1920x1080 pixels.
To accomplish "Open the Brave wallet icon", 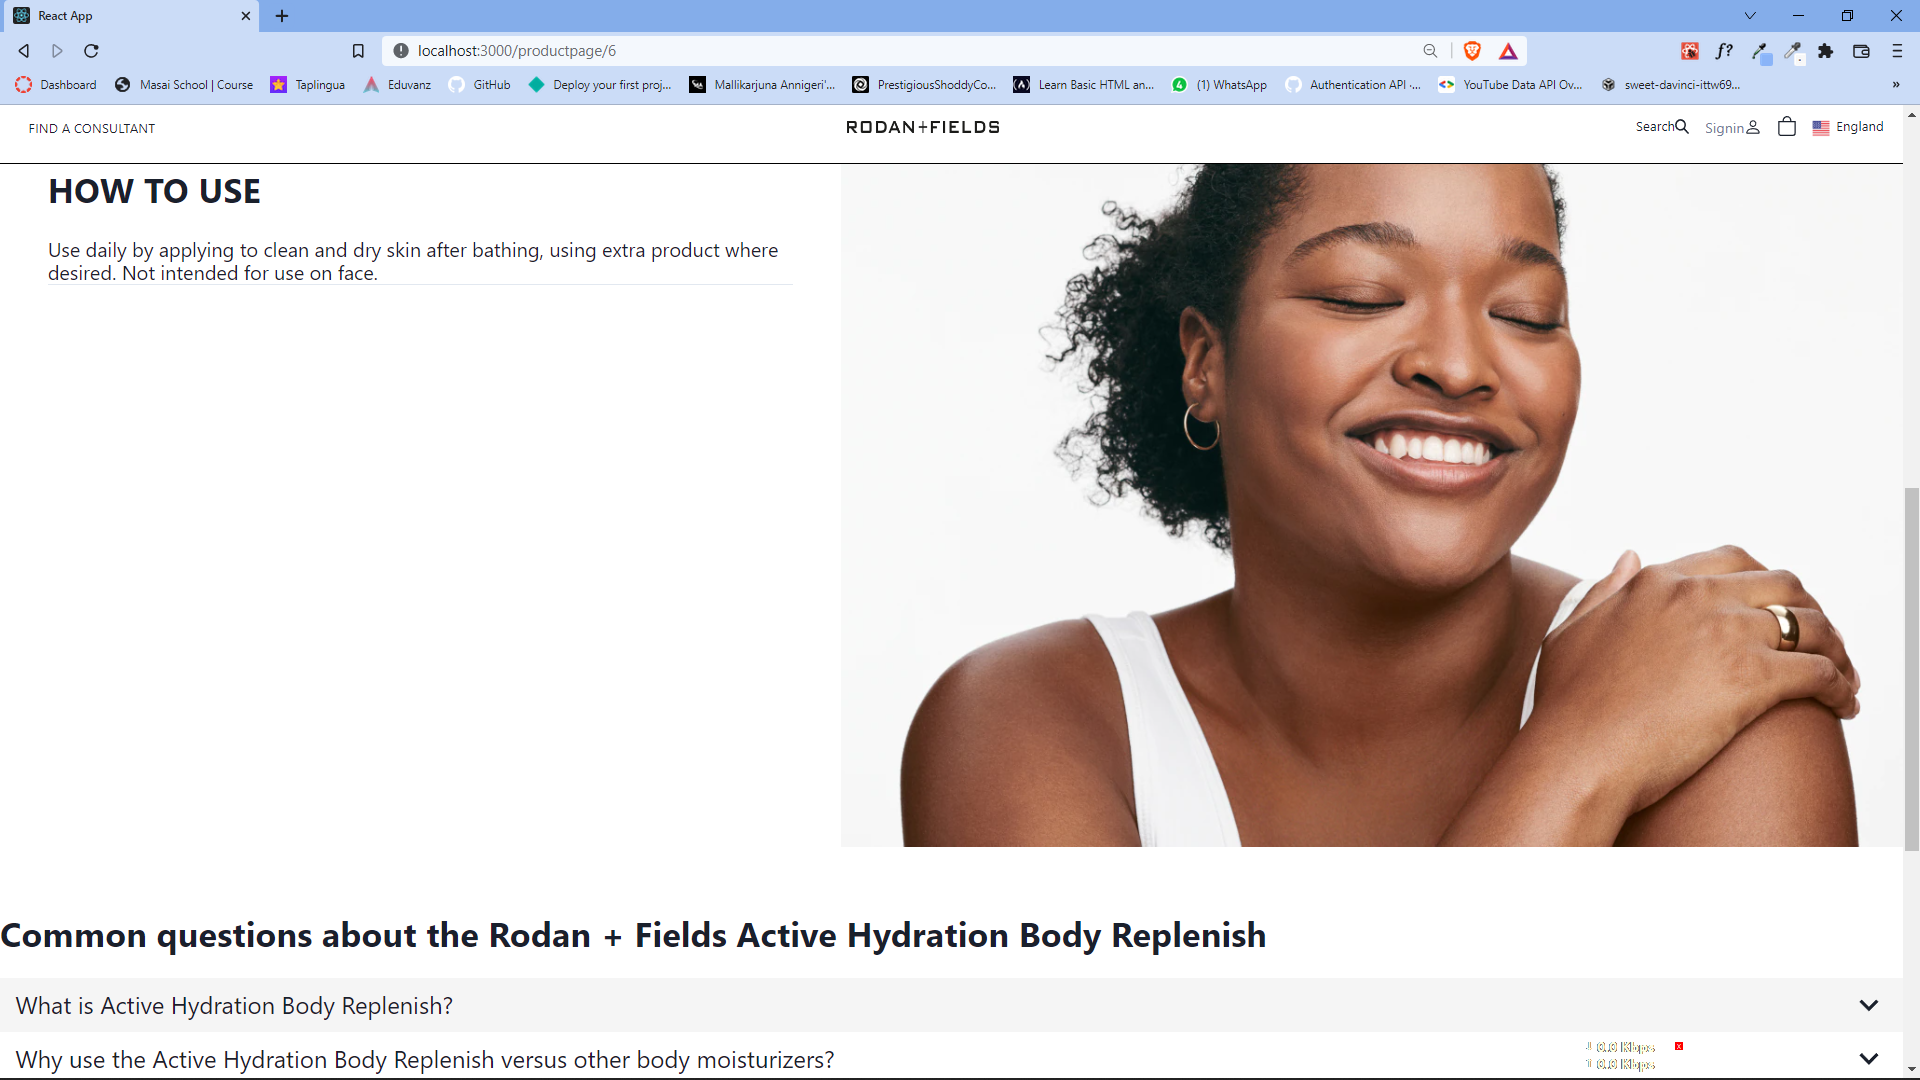I will (1861, 51).
